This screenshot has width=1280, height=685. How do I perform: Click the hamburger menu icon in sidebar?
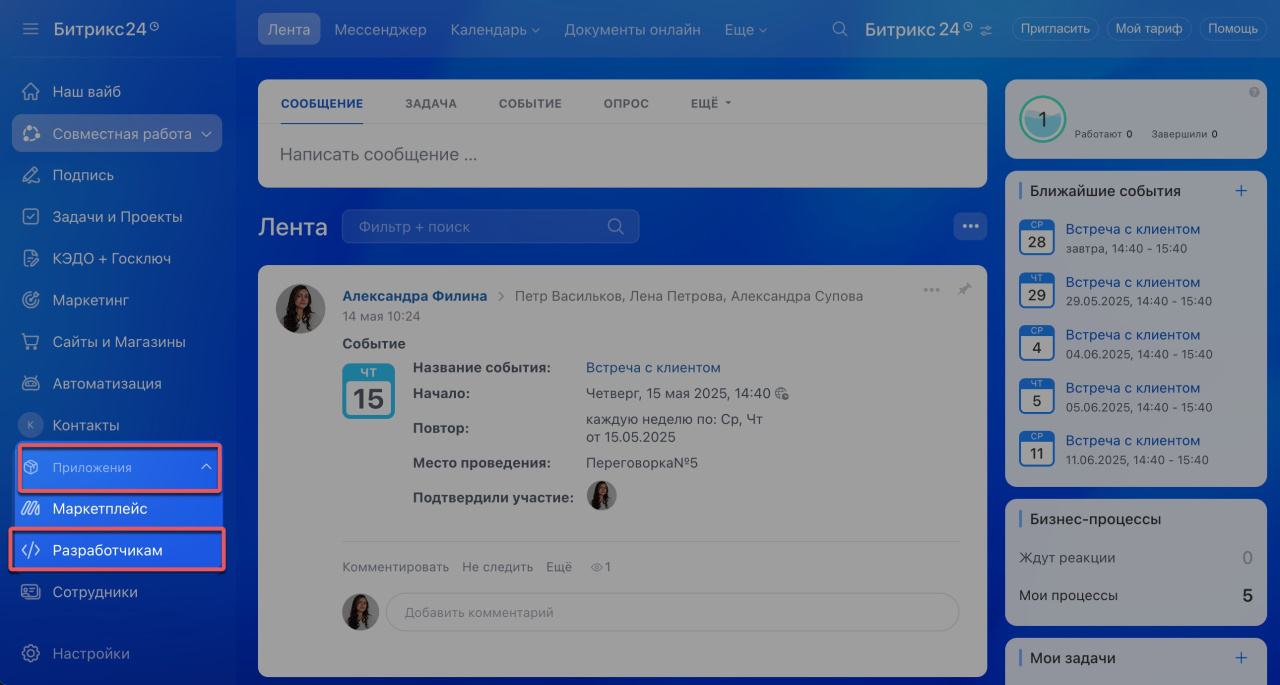(x=31, y=29)
